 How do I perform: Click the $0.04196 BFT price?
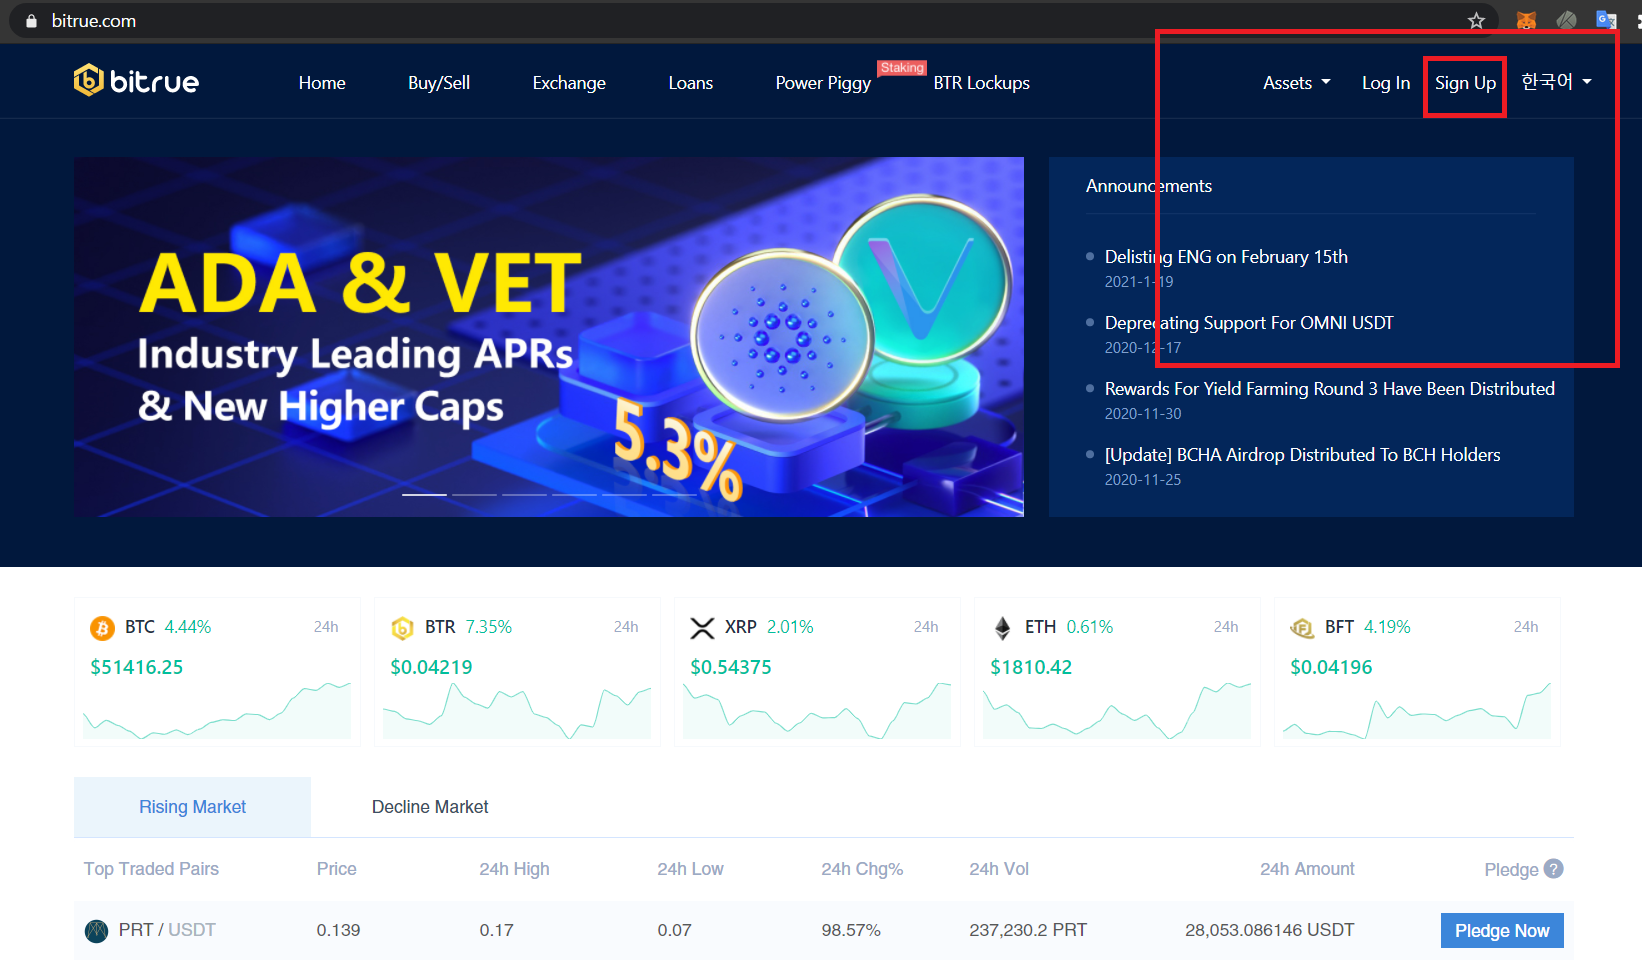[1331, 667]
